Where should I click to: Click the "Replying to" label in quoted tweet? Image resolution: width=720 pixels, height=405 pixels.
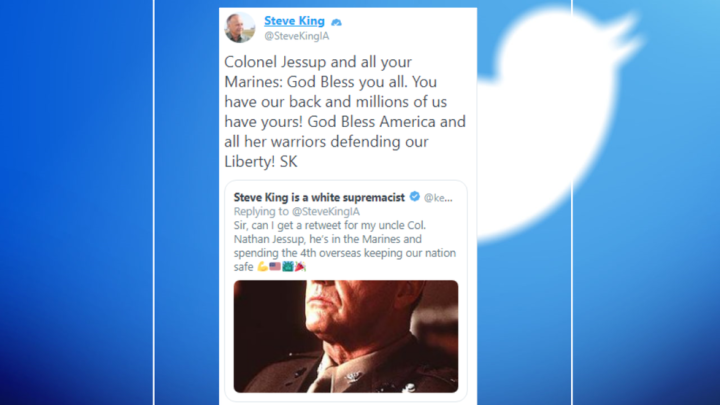coord(262,212)
